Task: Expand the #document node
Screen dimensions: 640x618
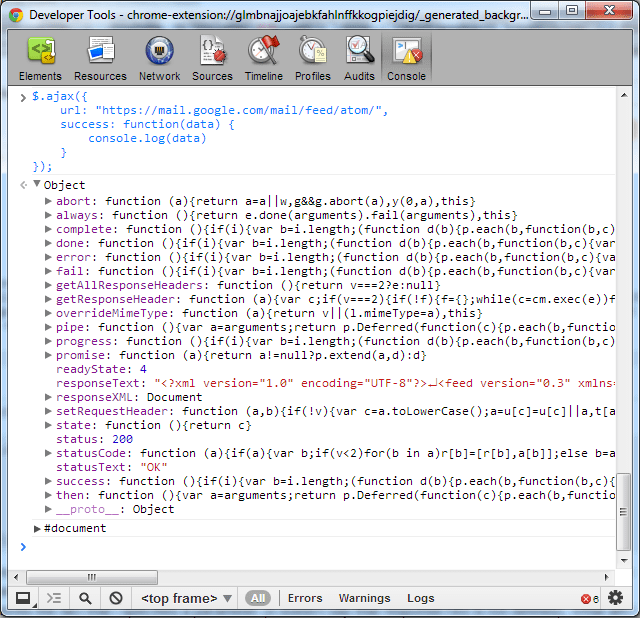Action: tap(37, 529)
